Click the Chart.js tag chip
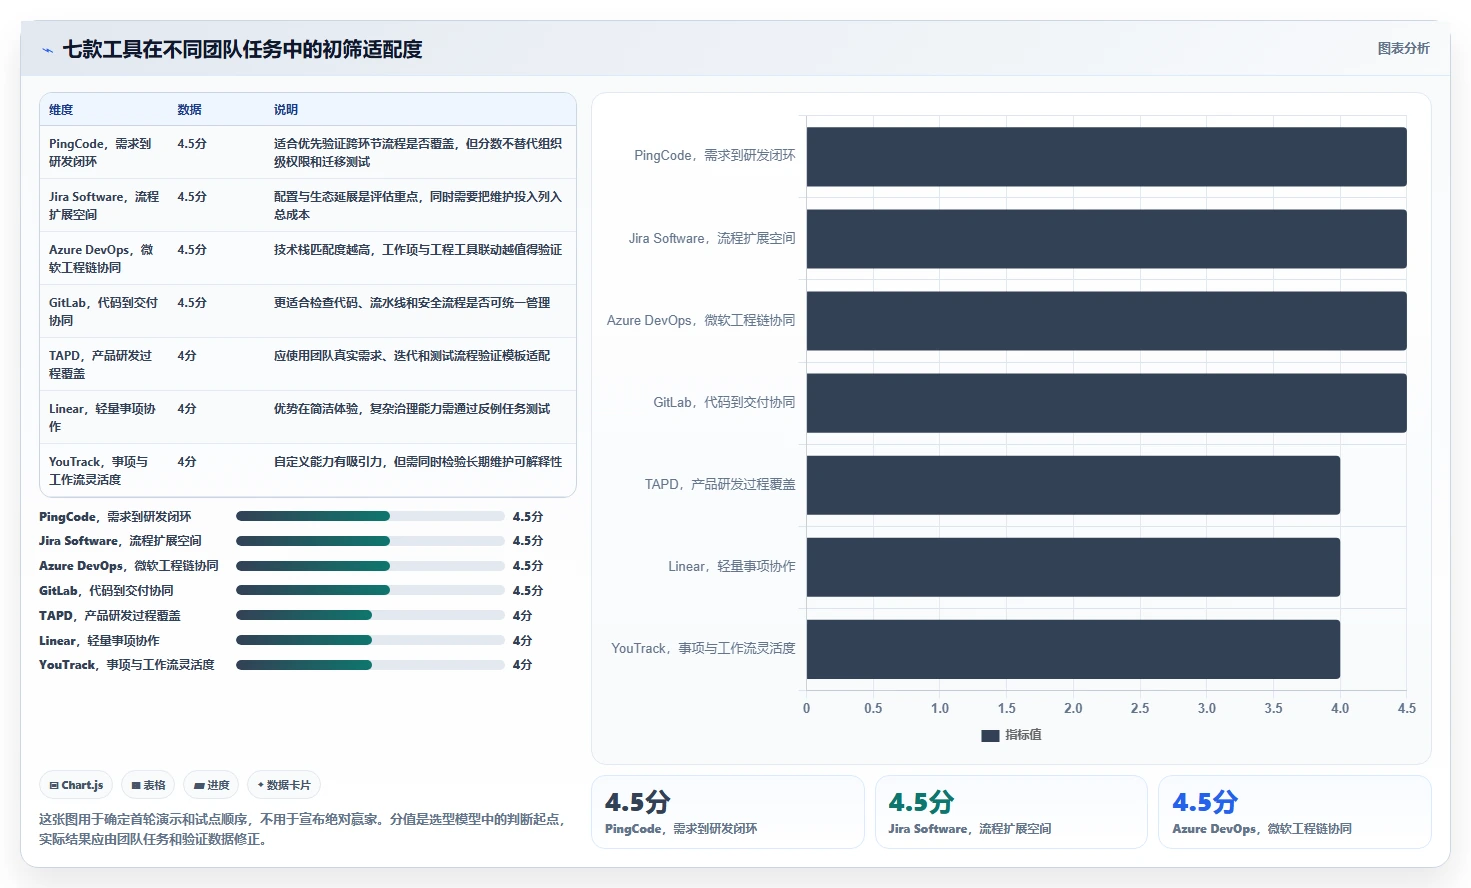Screen dimensions: 1471x888 (x=76, y=785)
